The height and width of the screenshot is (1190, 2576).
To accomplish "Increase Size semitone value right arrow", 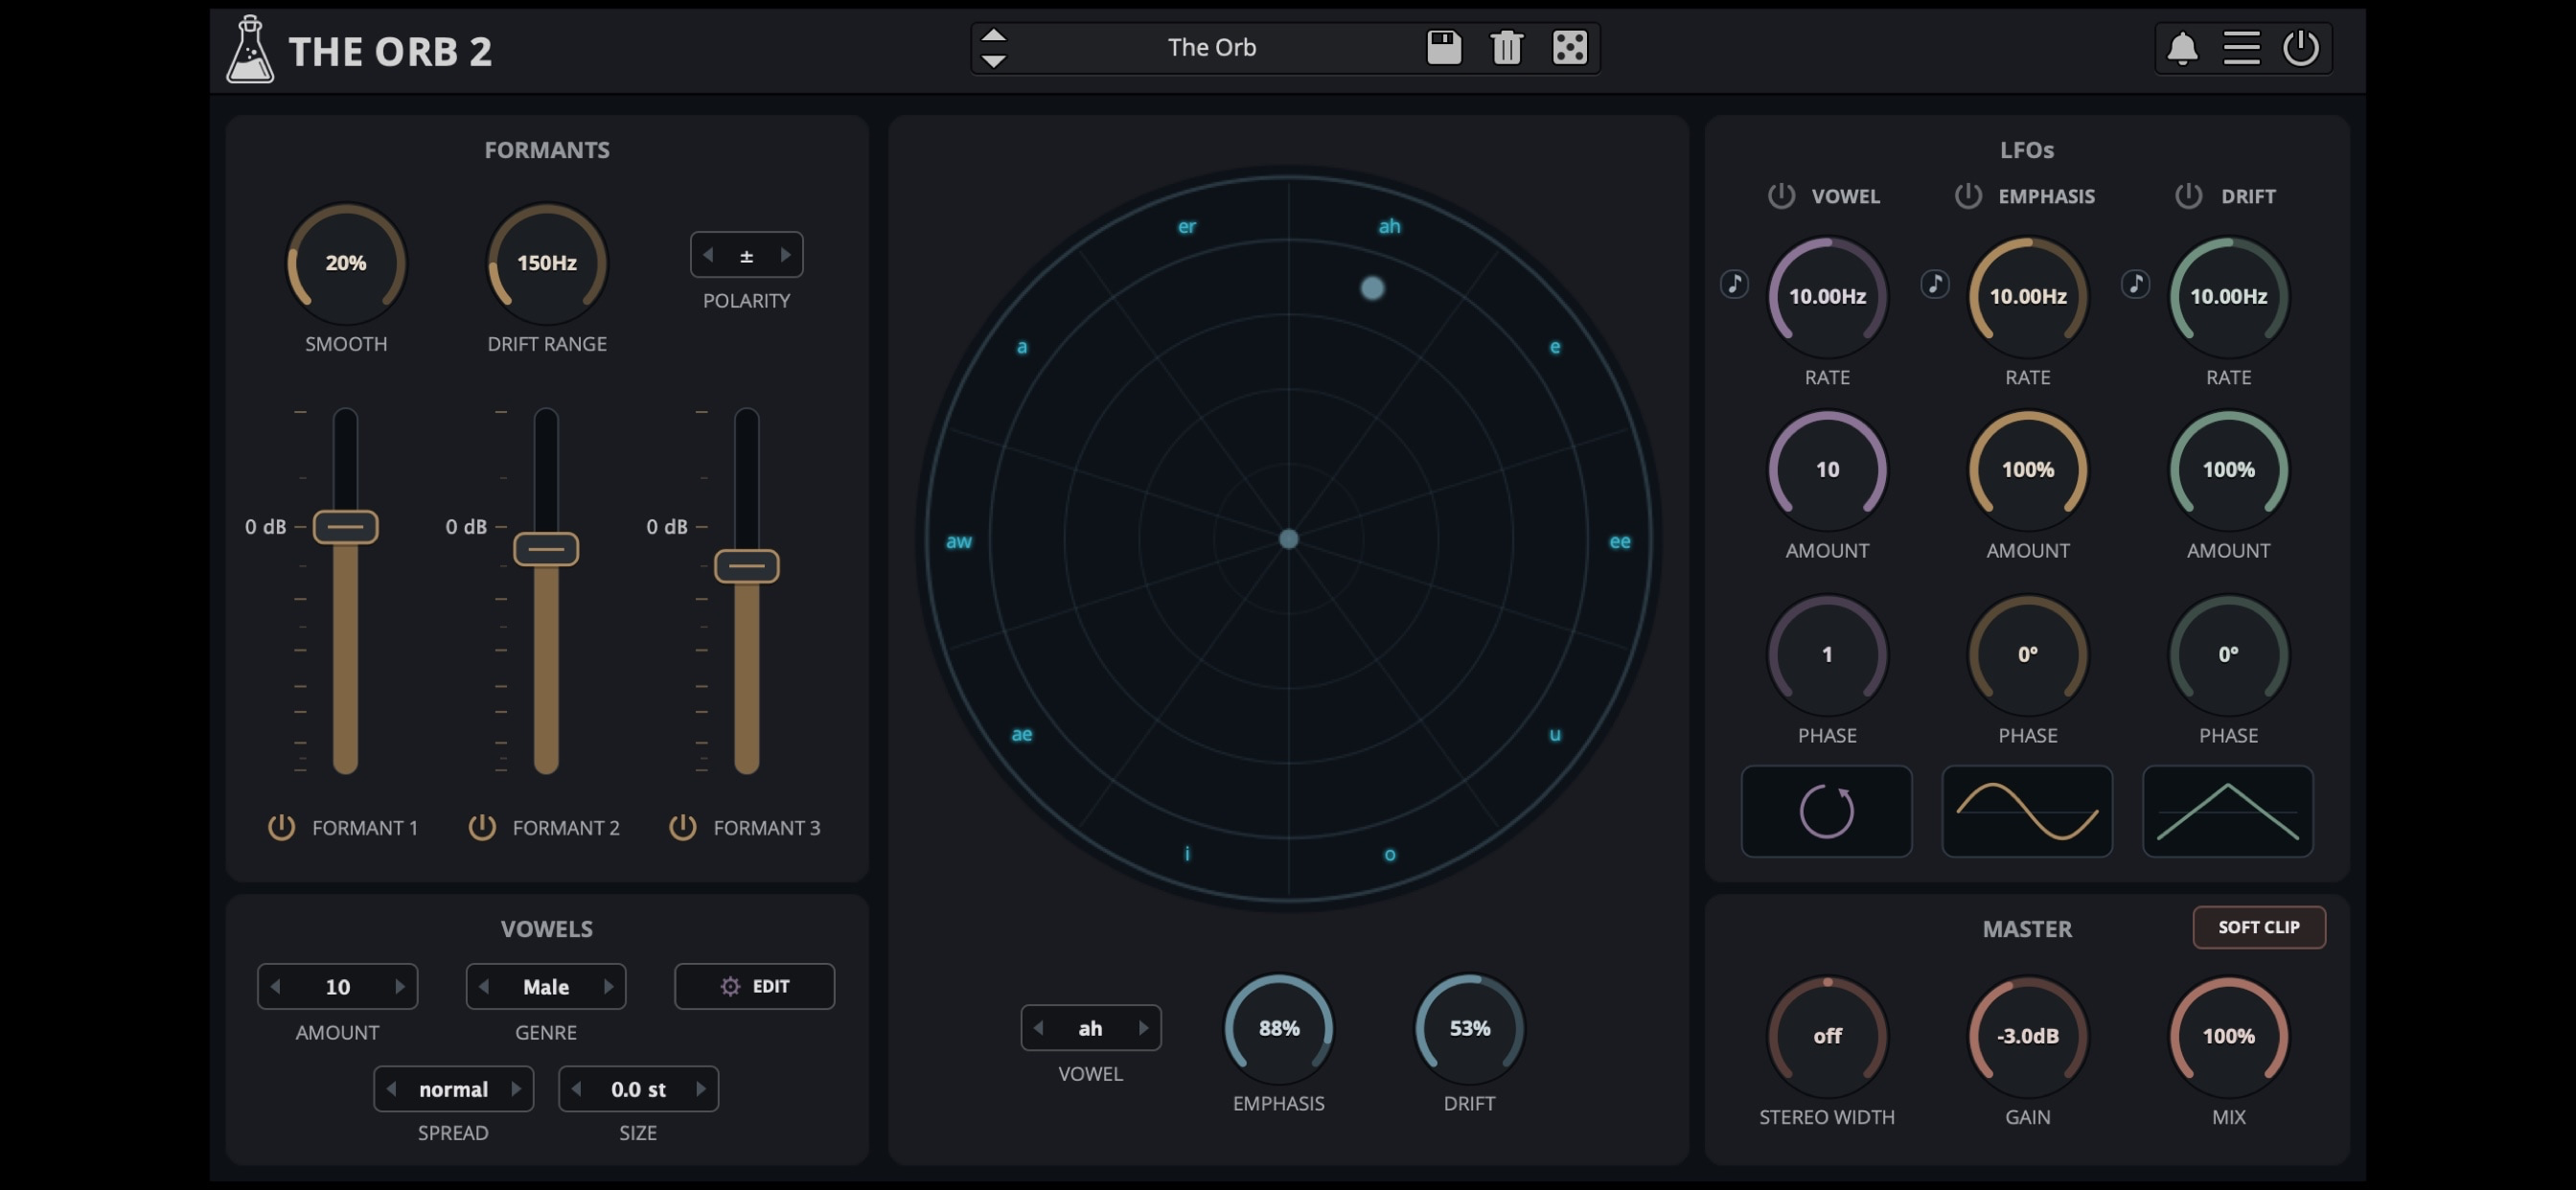I will 700,1088.
